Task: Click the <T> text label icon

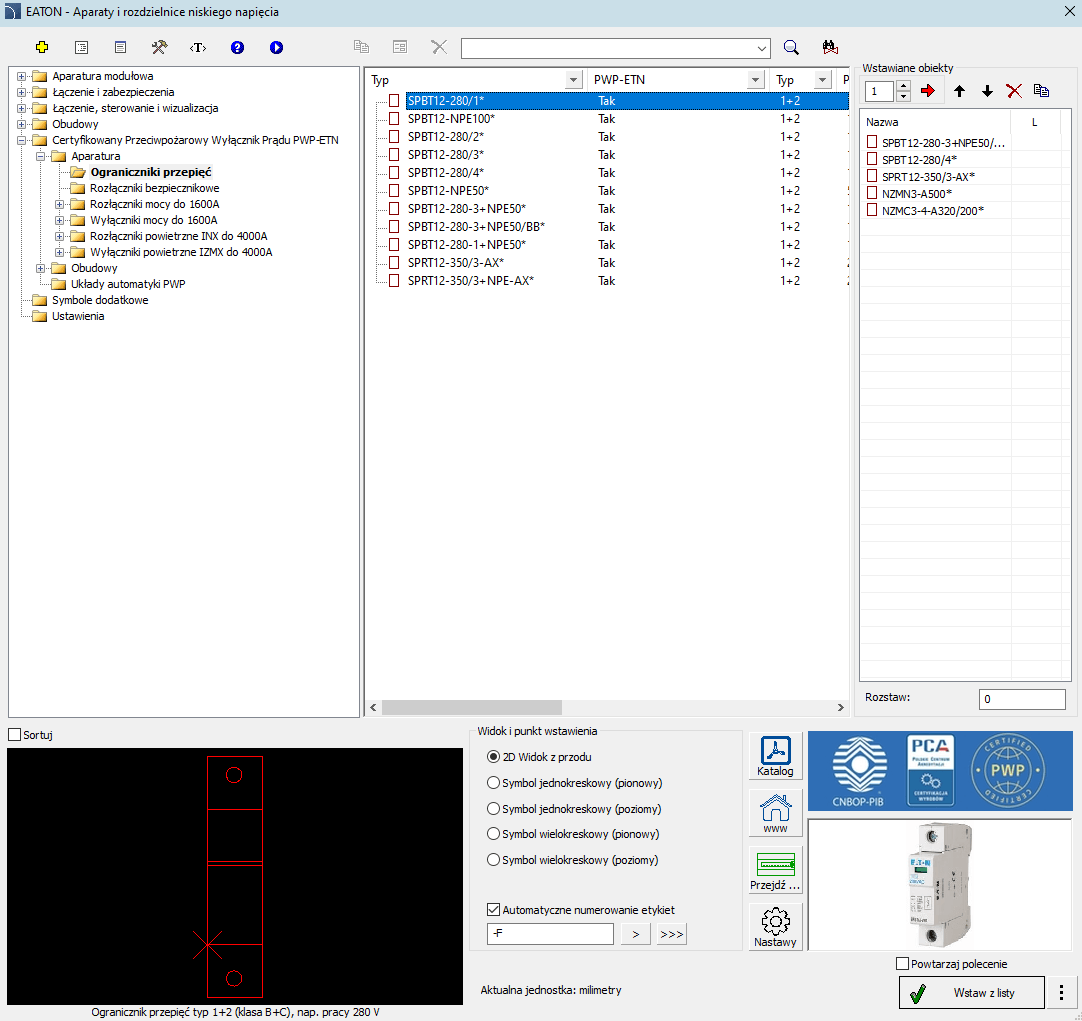Action: 198,48
